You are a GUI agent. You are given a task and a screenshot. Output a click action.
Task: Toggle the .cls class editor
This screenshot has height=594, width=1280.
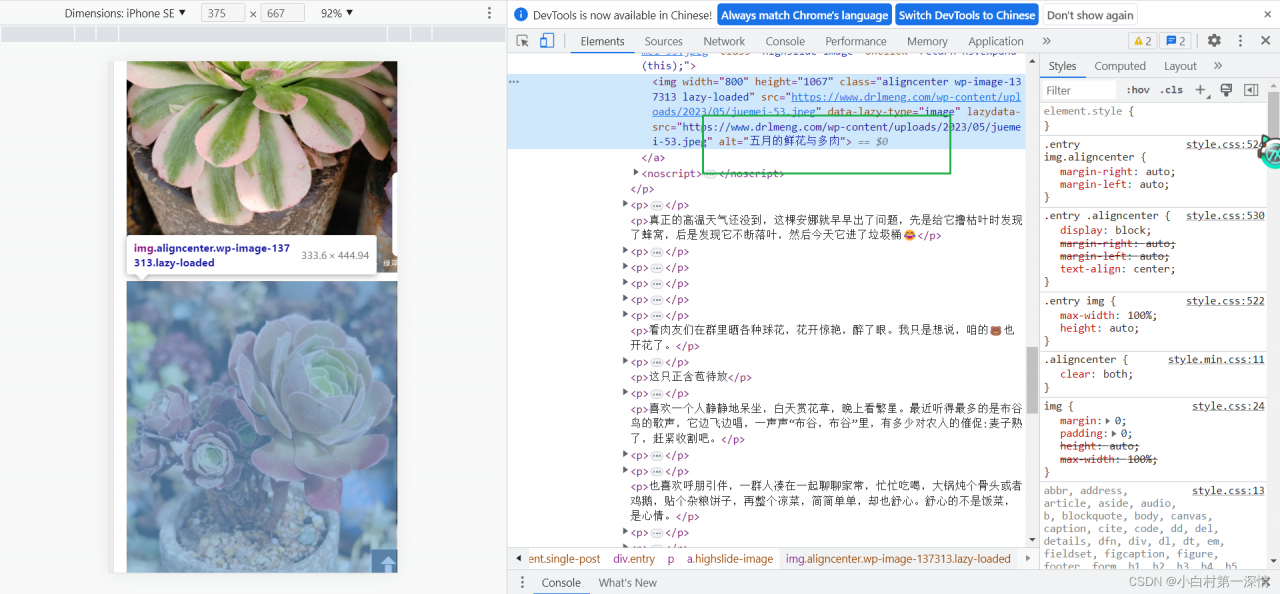tap(1171, 90)
